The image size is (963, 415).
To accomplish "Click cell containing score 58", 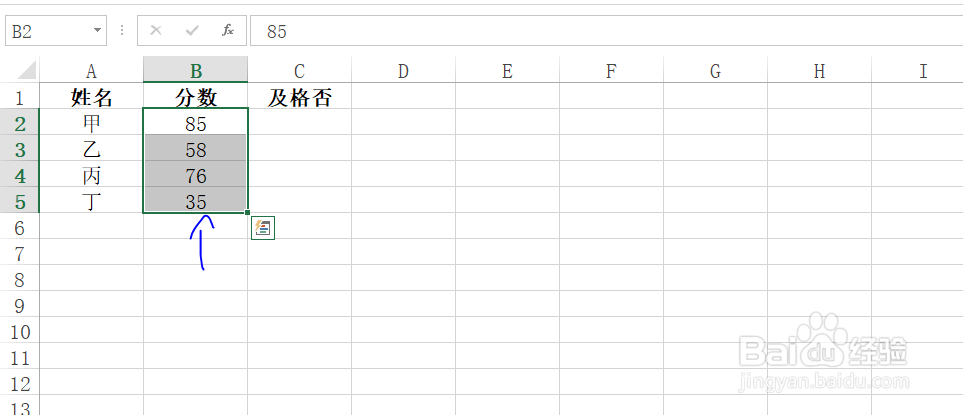I will (x=196, y=148).
